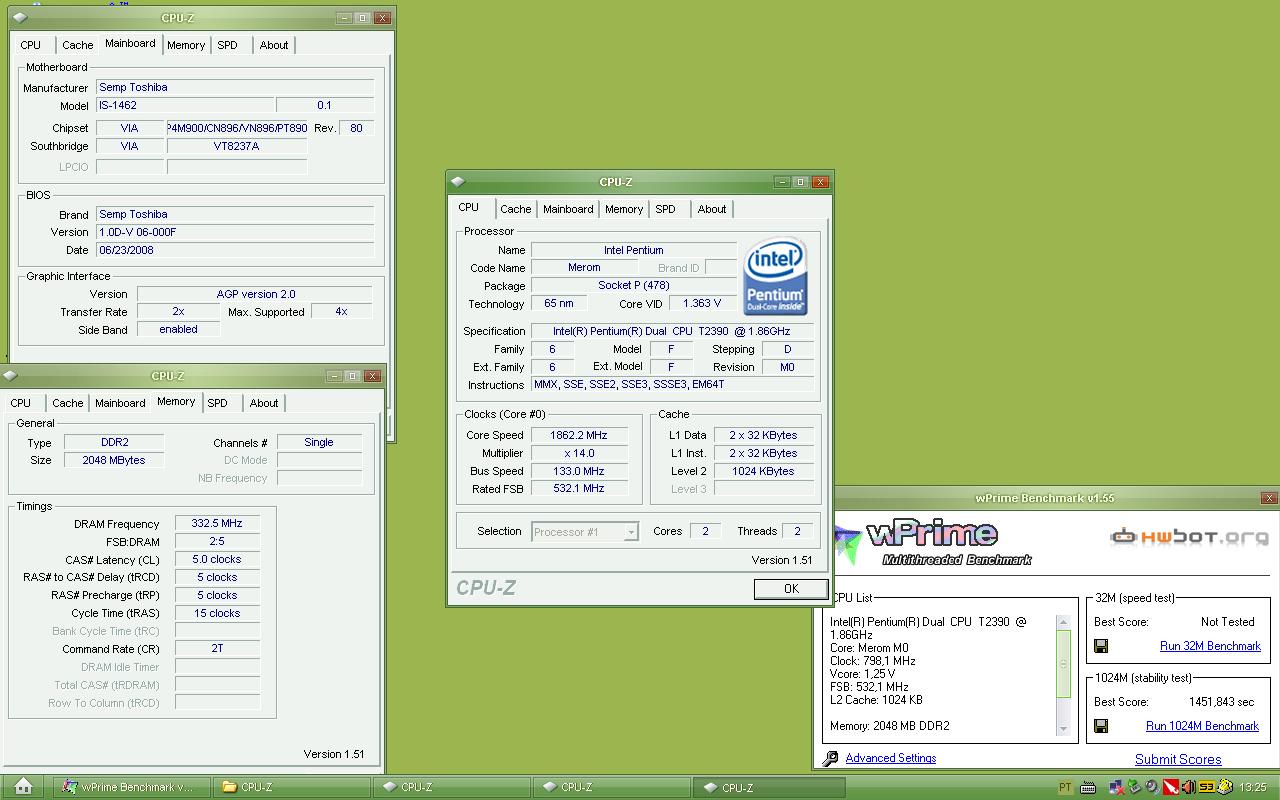Select SPD tab in top-left Mainboard window
Image resolution: width=1280 pixels, height=800 pixels.
pos(227,45)
